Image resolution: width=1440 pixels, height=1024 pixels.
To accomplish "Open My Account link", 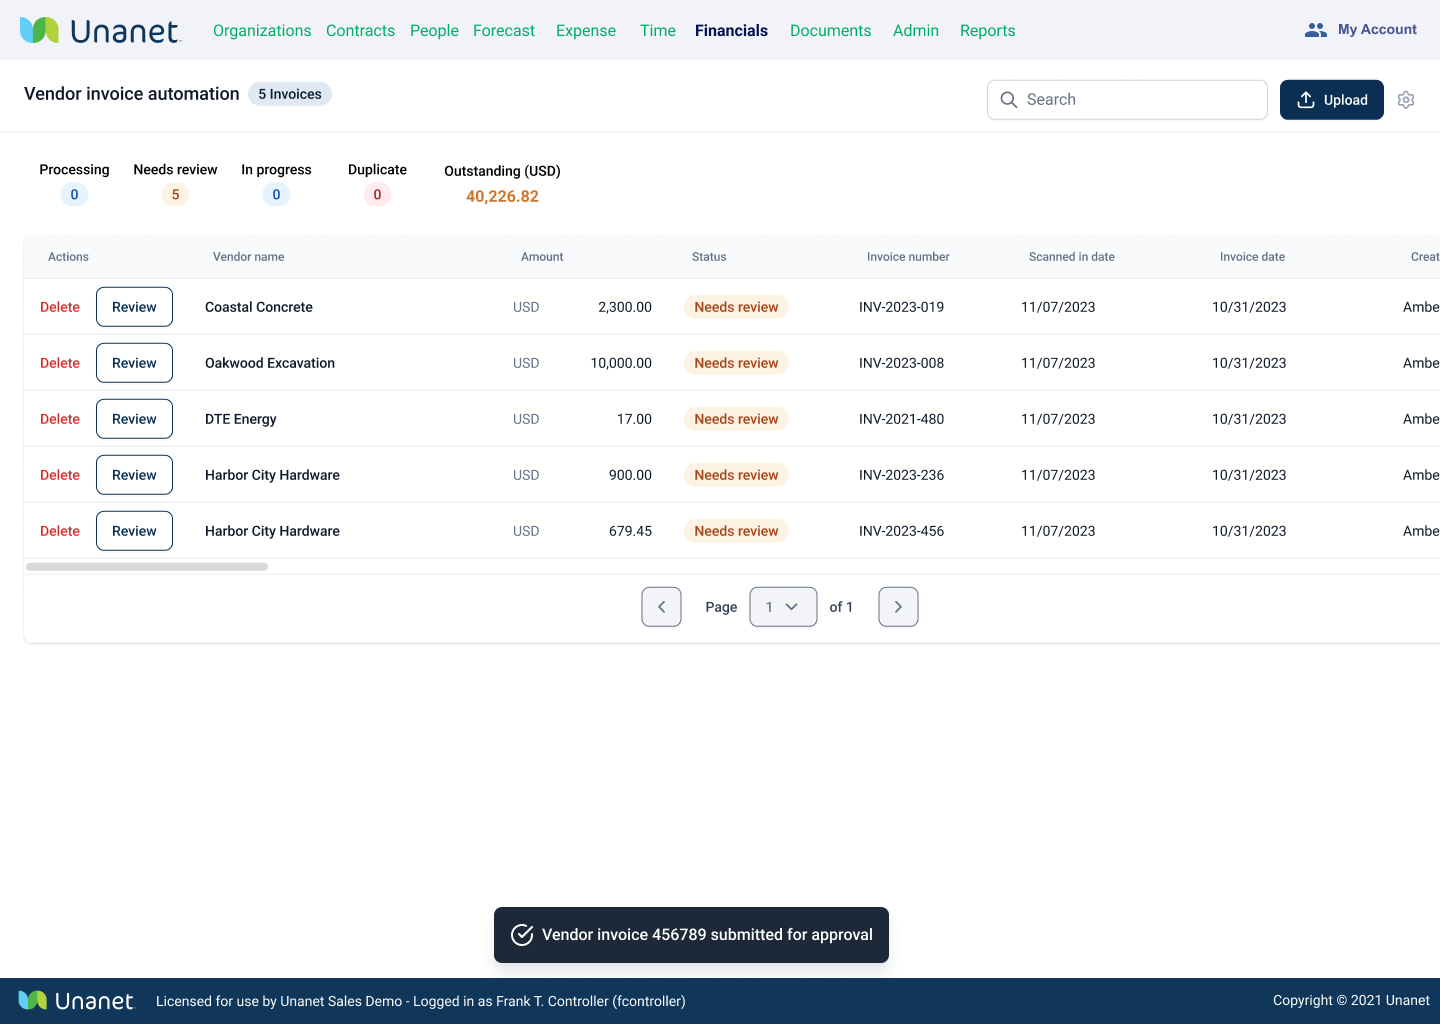I will pos(1377,30).
